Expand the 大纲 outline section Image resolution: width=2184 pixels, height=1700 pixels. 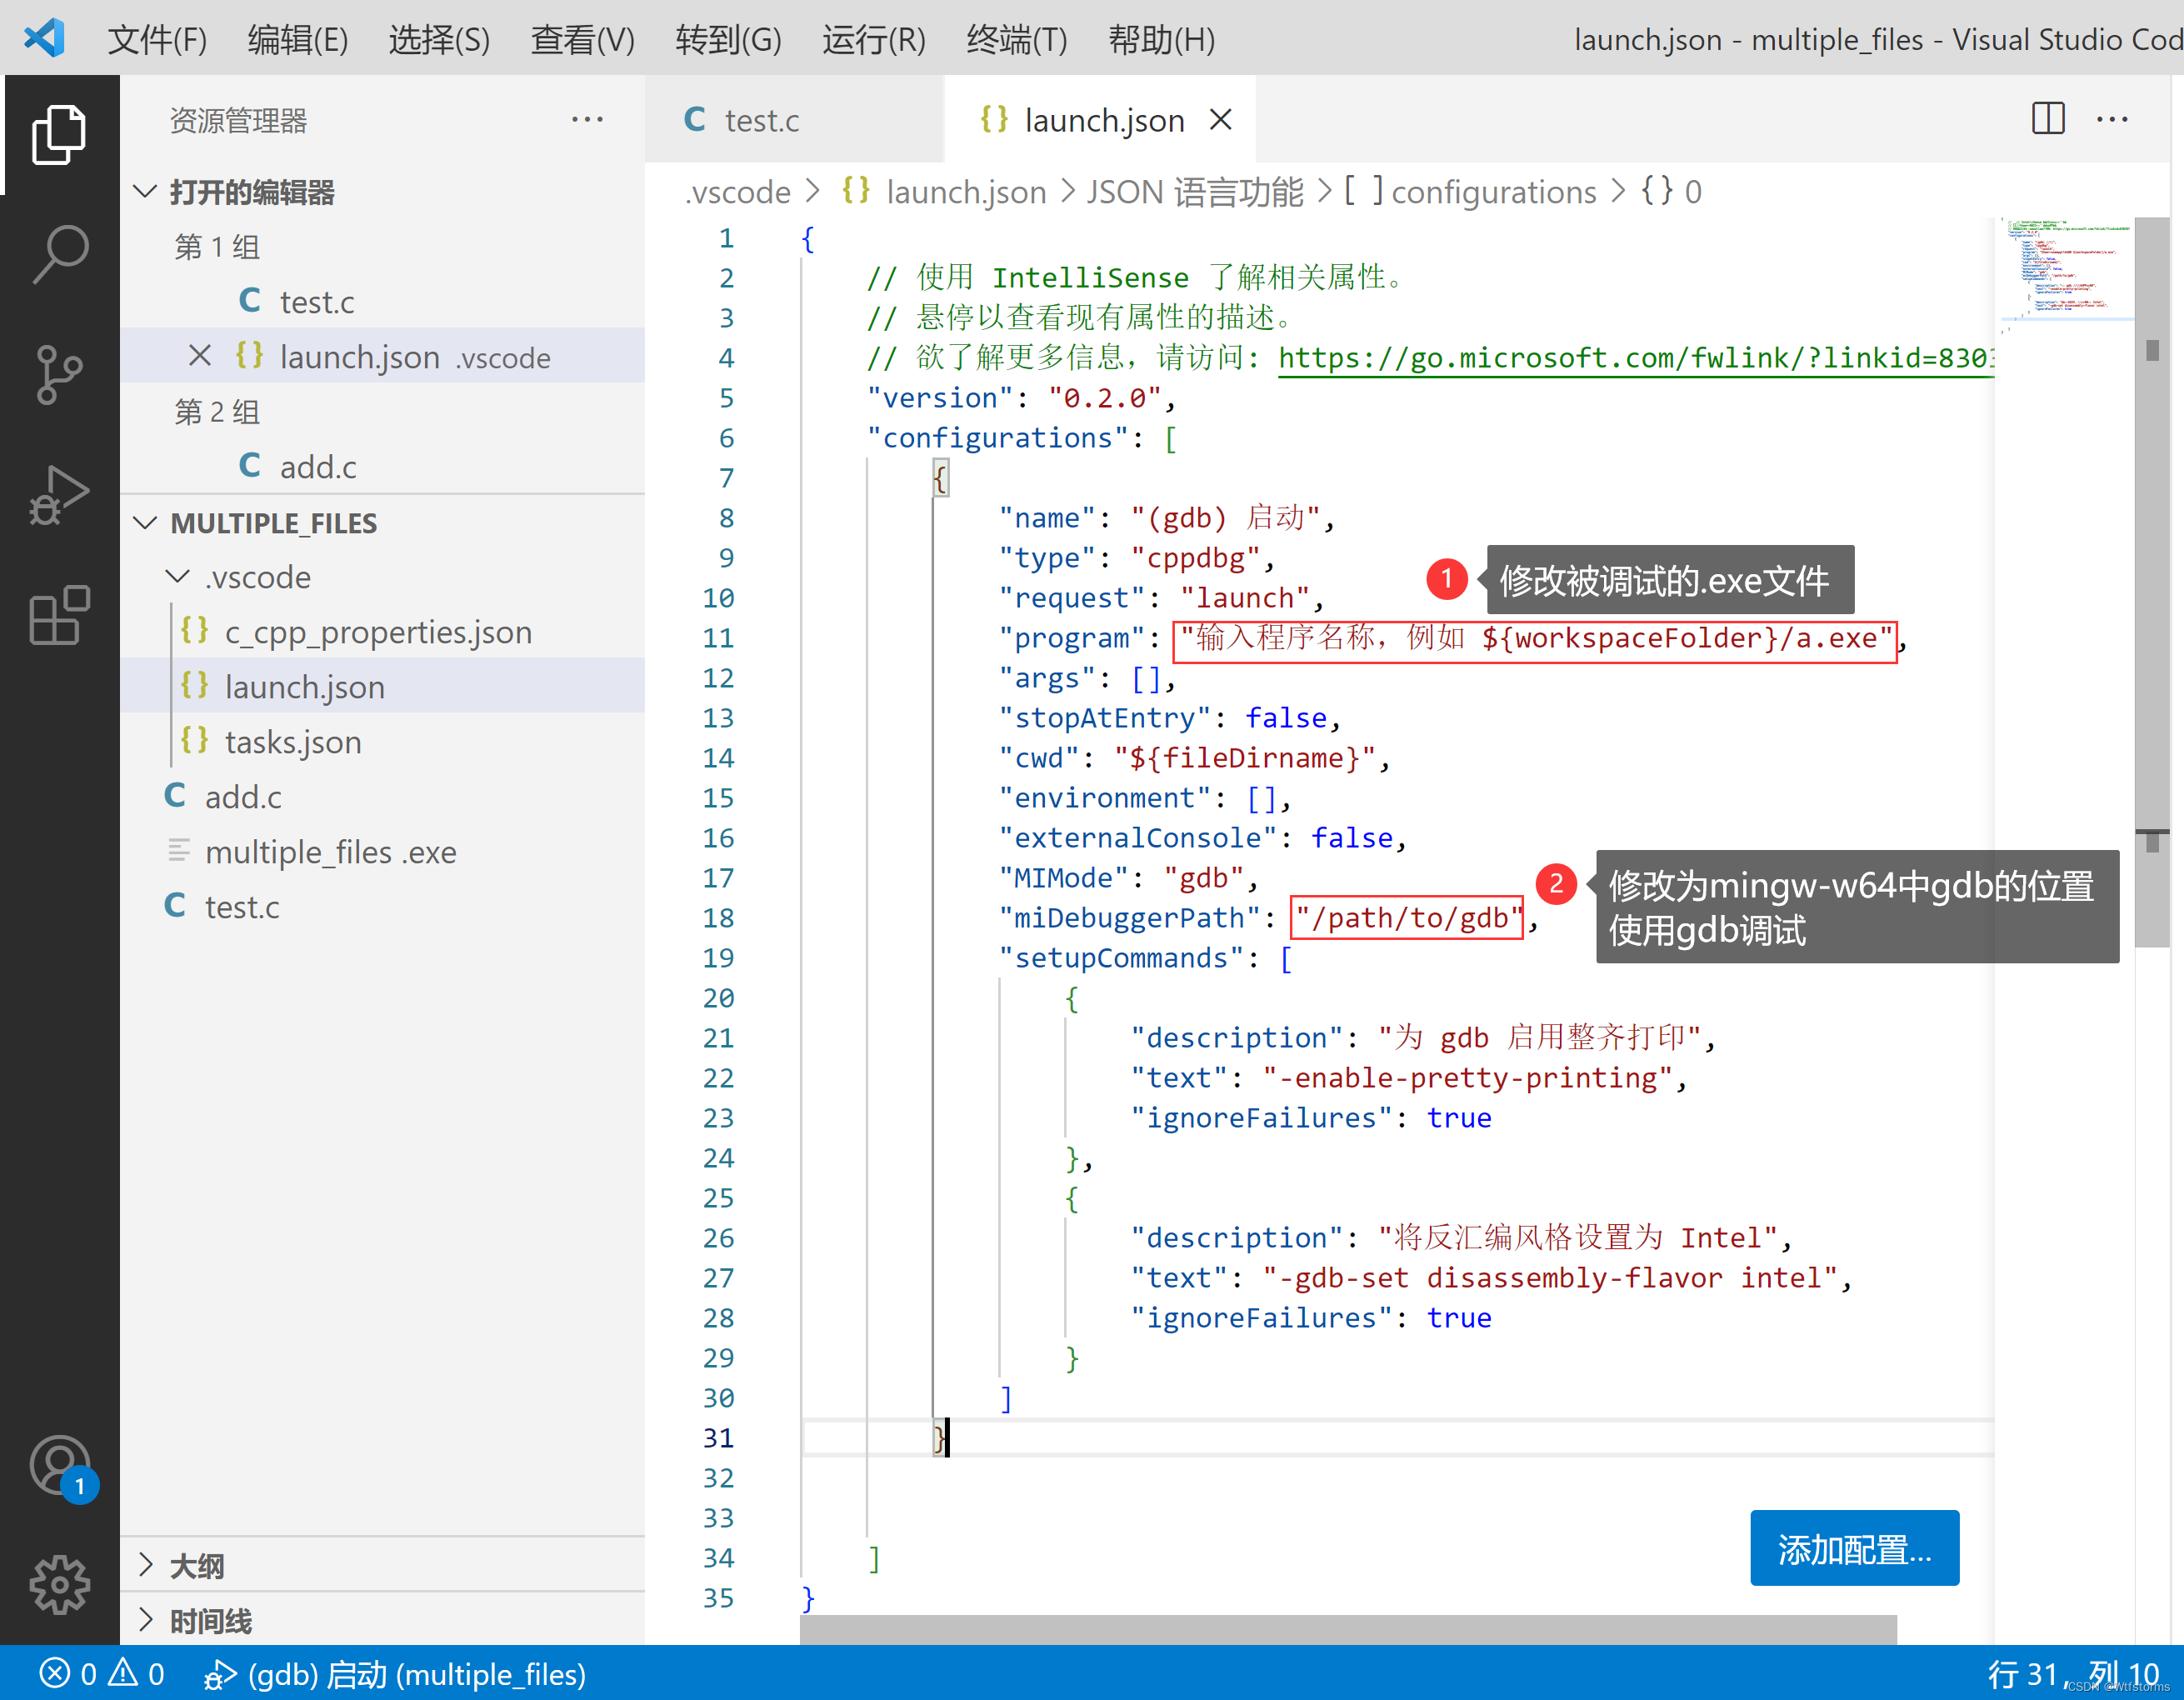146,1564
